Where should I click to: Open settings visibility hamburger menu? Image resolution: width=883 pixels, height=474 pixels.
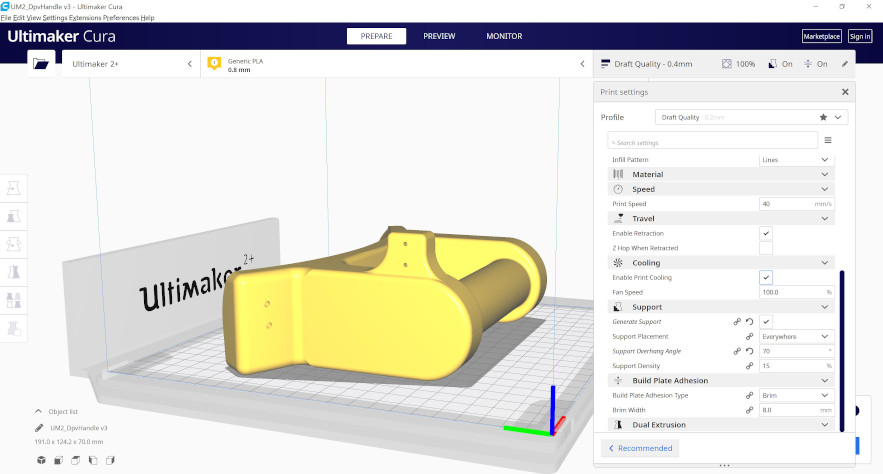828,140
